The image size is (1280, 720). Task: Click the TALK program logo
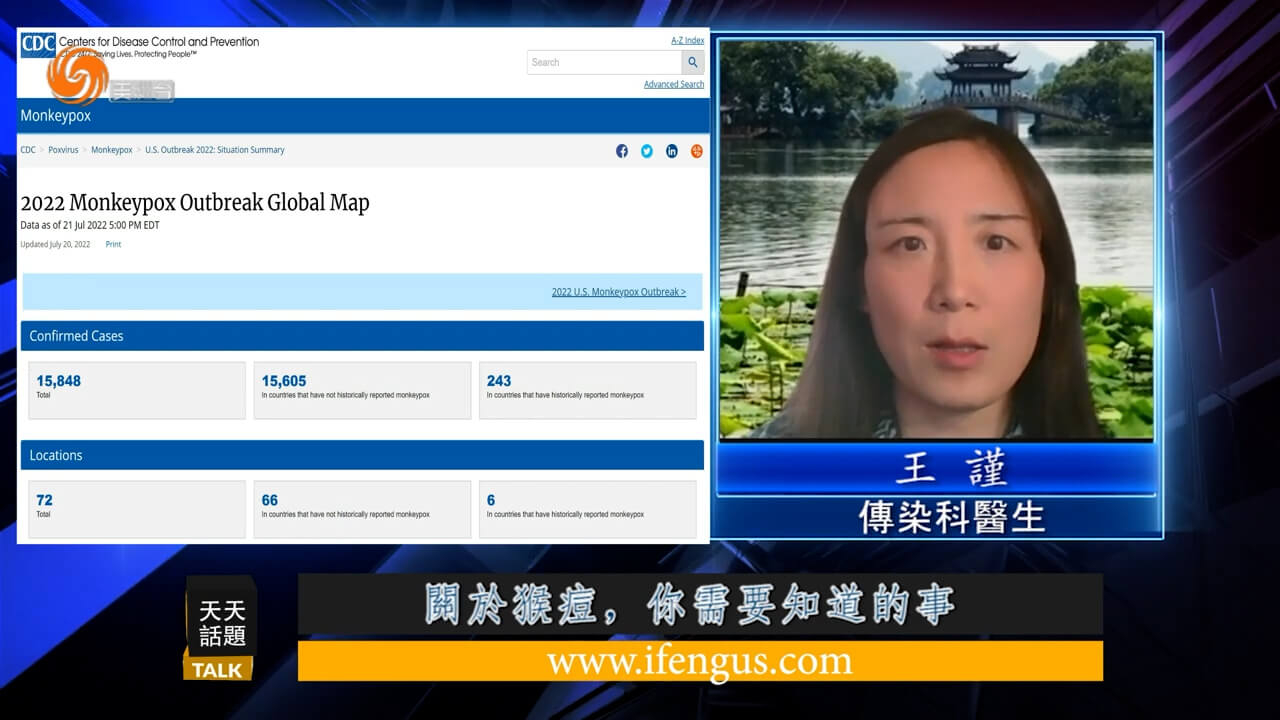pyautogui.click(x=219, y=632)
